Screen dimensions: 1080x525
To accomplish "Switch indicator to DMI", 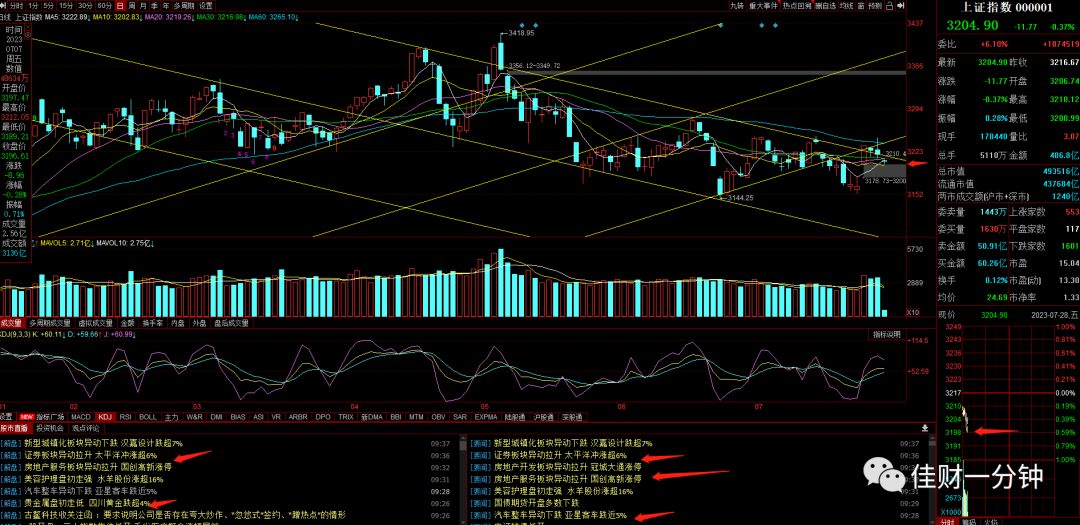I will (216, 417).
